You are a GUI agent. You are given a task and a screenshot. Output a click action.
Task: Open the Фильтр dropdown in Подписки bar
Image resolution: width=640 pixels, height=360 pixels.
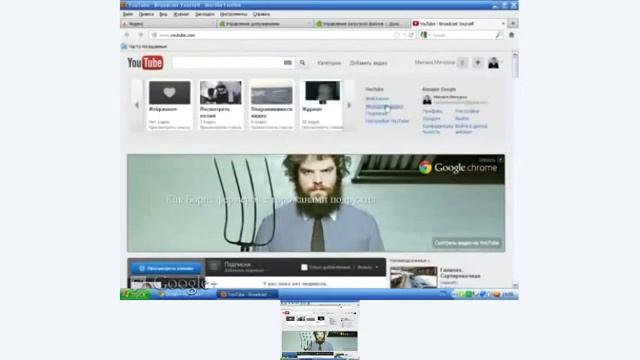(368, 267)
